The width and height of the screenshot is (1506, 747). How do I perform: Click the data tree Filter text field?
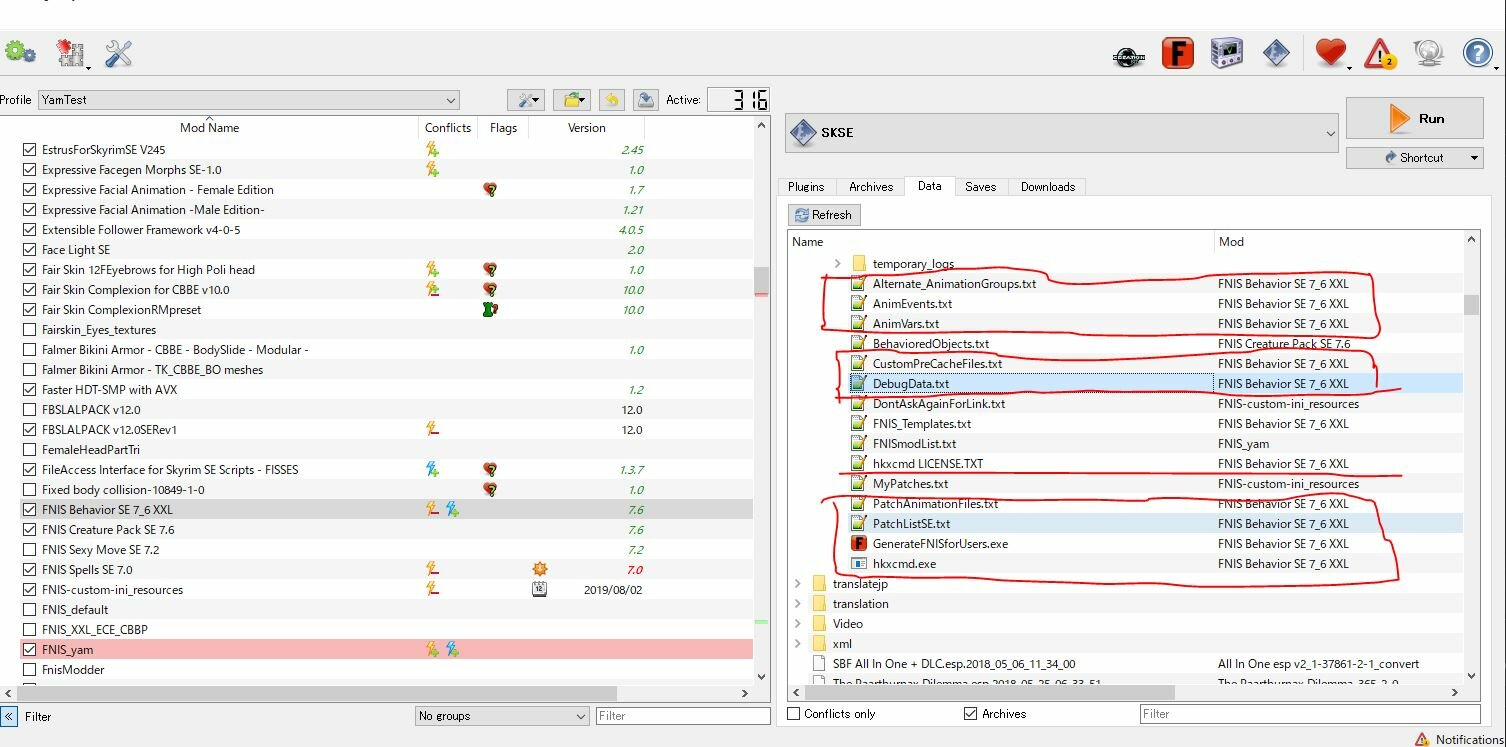tap(1310, 713)
